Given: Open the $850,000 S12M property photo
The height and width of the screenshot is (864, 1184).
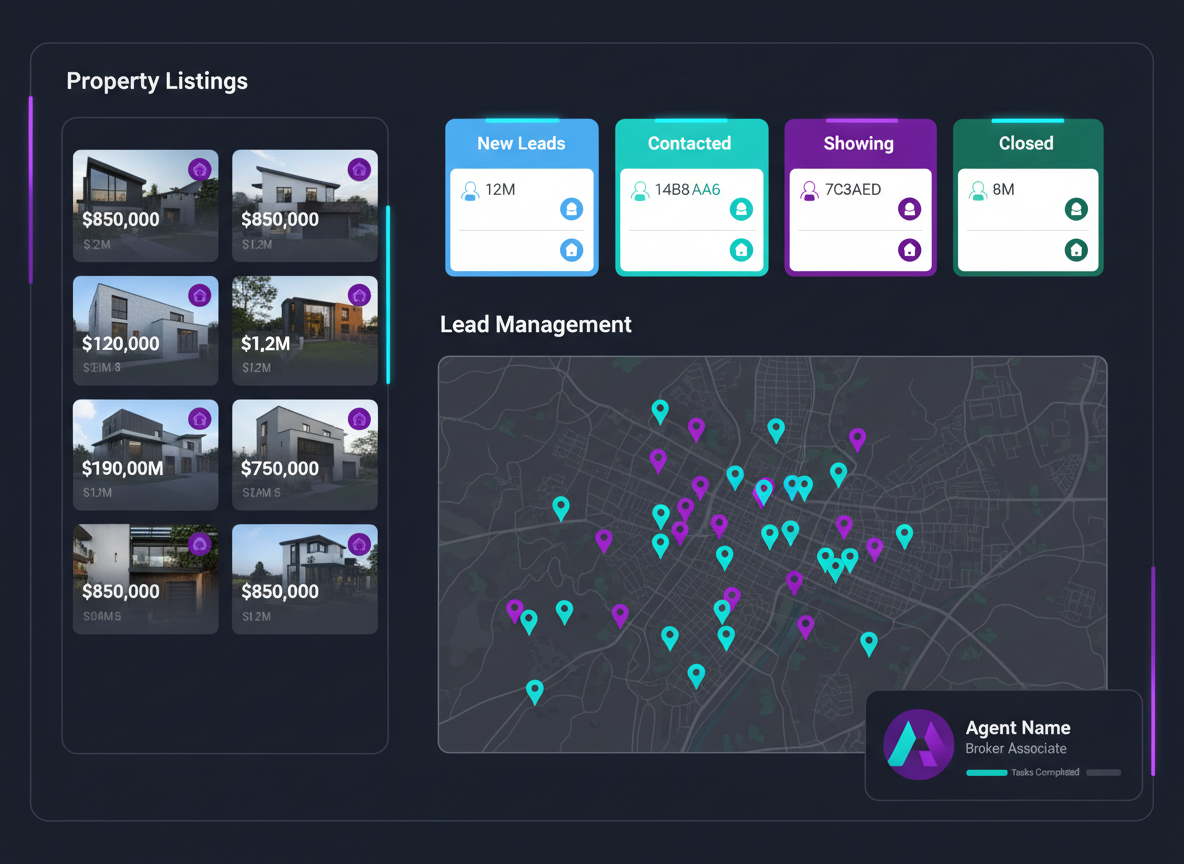Looking at the screenshot, I should coord(305,579).
